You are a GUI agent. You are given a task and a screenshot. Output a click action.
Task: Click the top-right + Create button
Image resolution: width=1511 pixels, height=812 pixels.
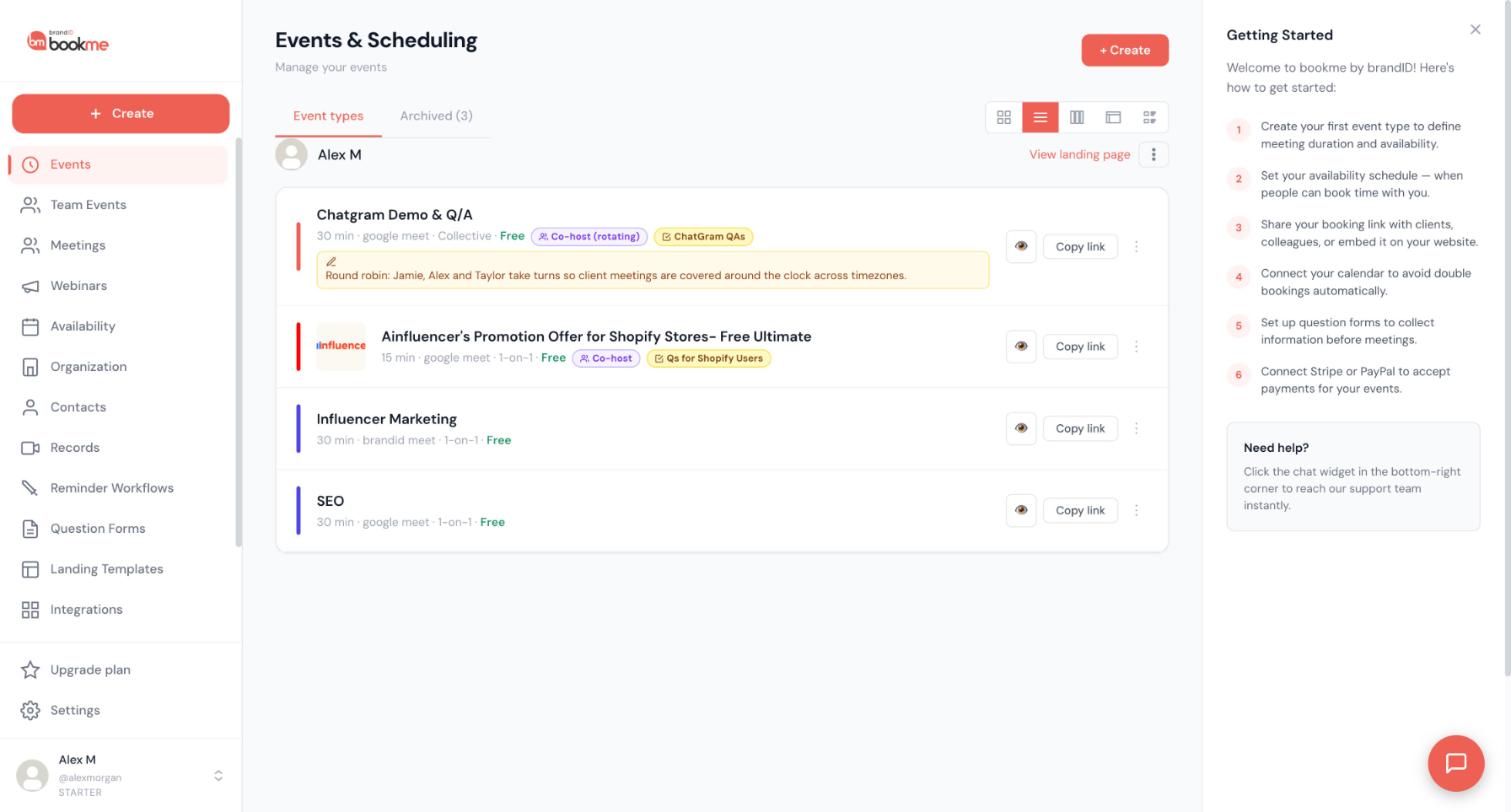[x=1125, y=50]
